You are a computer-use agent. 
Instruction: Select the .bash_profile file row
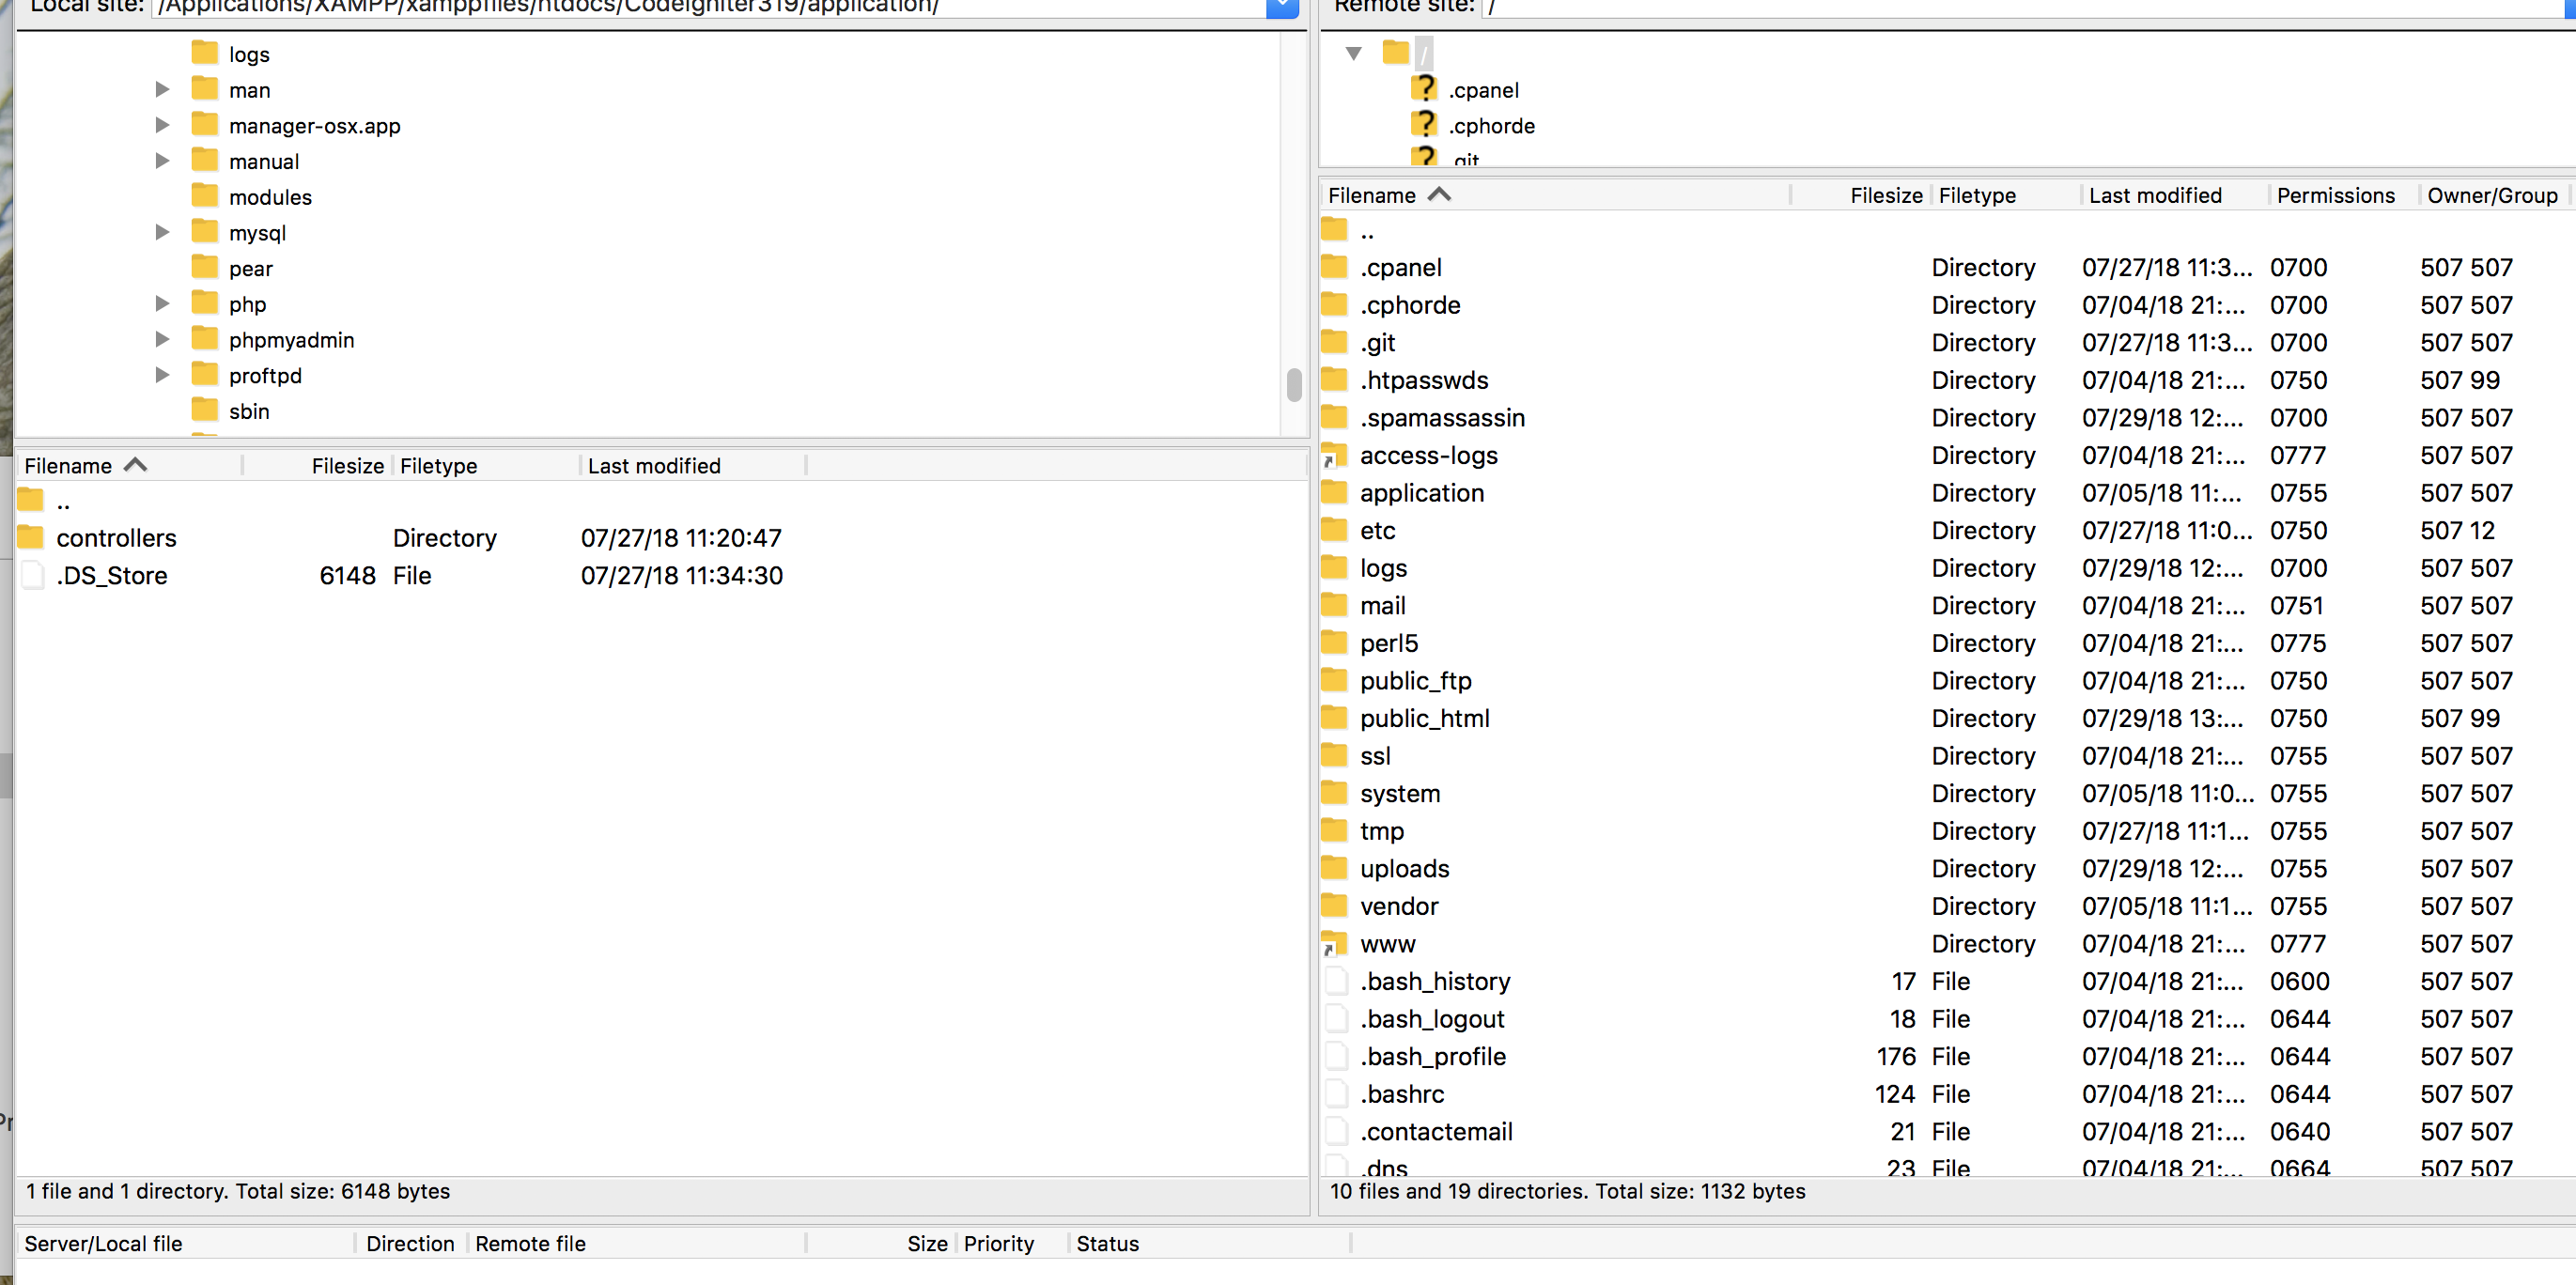click(x=1947, y=1056)
